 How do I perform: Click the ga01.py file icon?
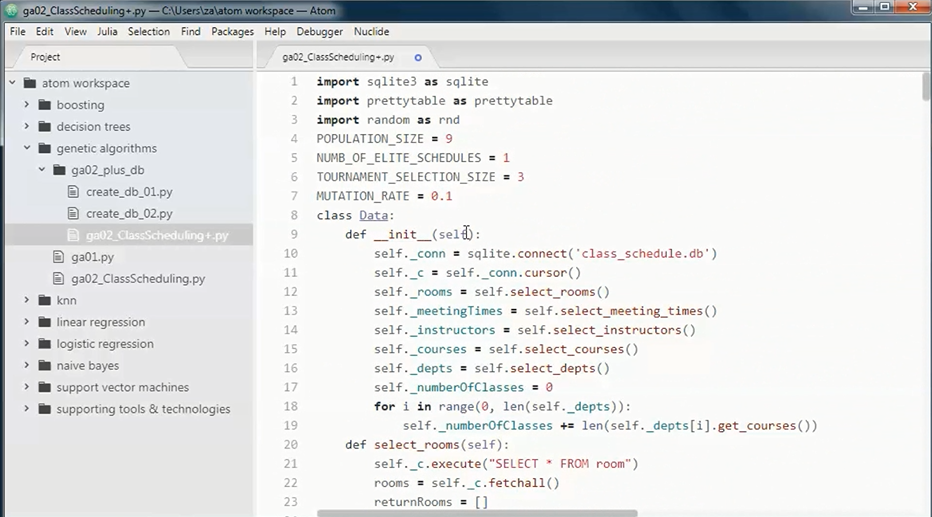(x=58, y=257)
